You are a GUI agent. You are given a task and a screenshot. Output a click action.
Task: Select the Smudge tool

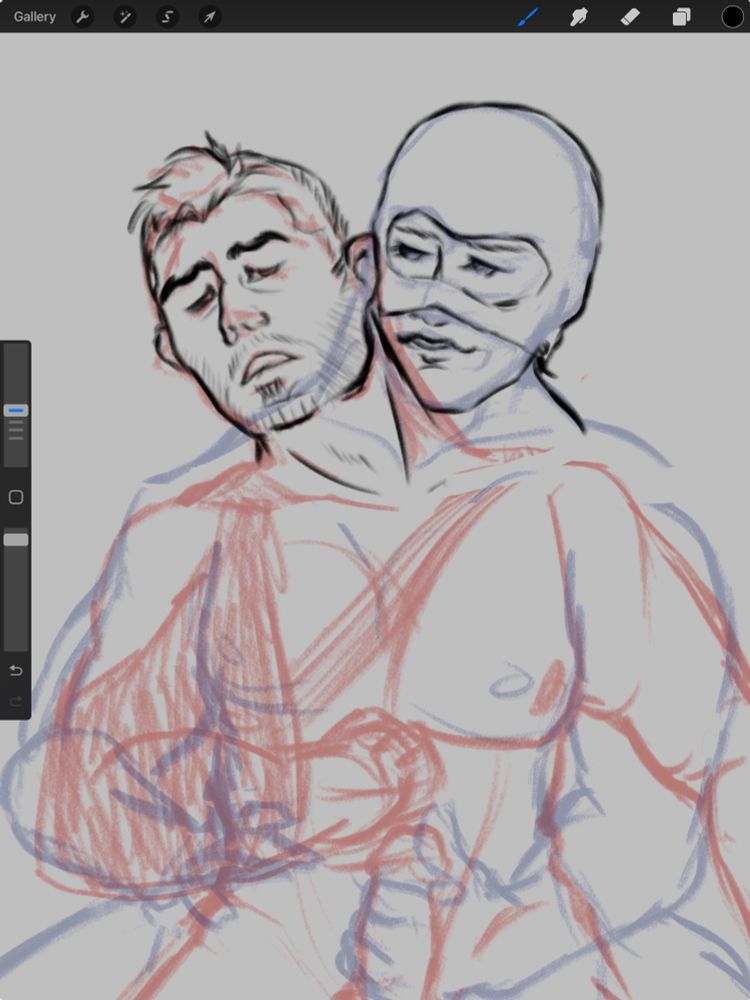pyautogui.click(x=578, y=17)
